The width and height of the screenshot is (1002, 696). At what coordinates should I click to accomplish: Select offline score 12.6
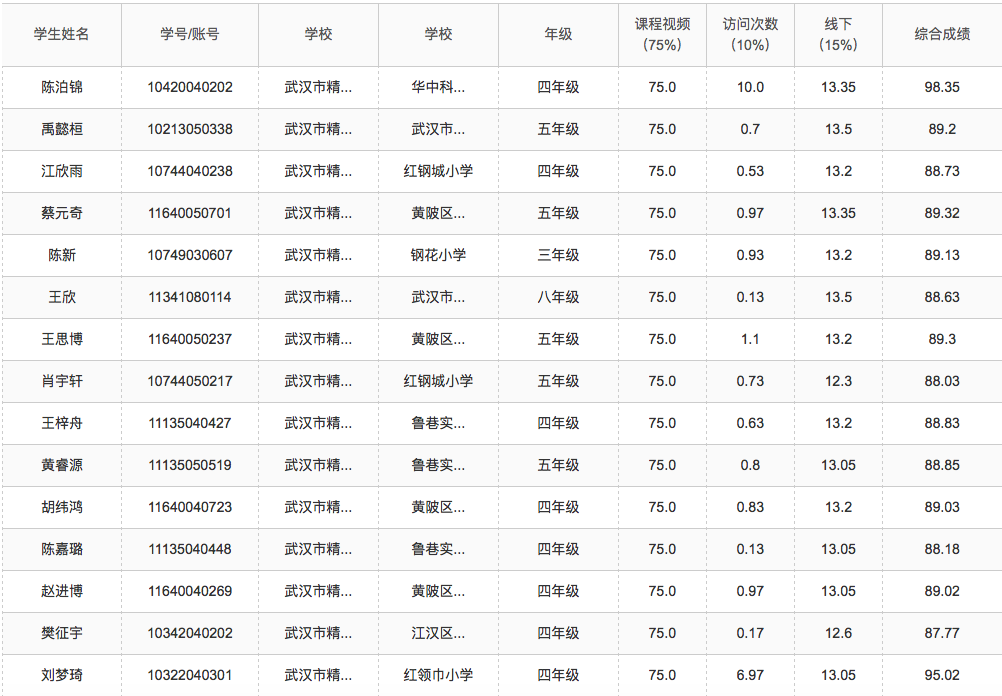[838, 633]
